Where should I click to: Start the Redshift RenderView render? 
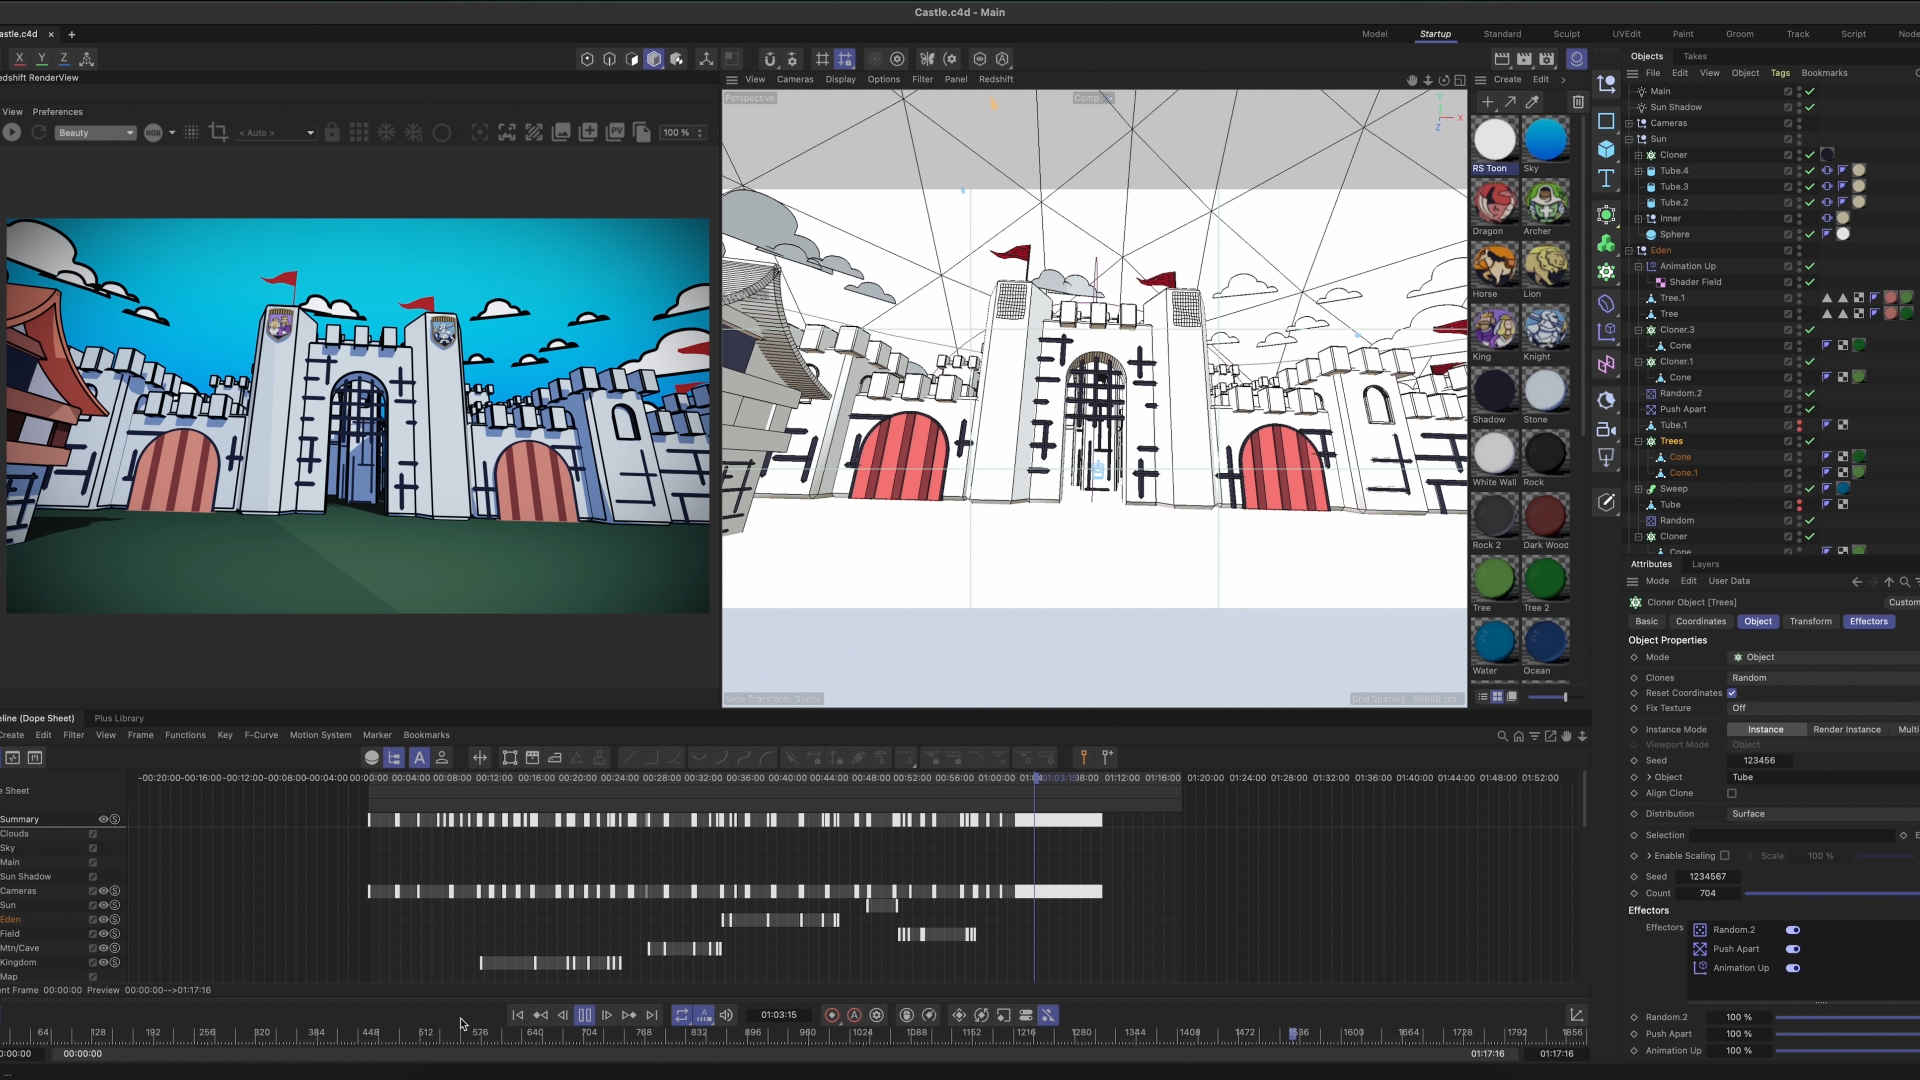[12, 132]
